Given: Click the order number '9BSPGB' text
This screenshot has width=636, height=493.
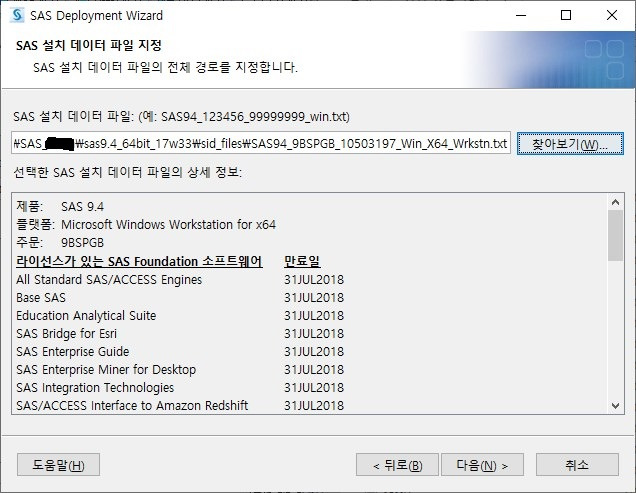Looking at the screenshot, I should [82, 243].
